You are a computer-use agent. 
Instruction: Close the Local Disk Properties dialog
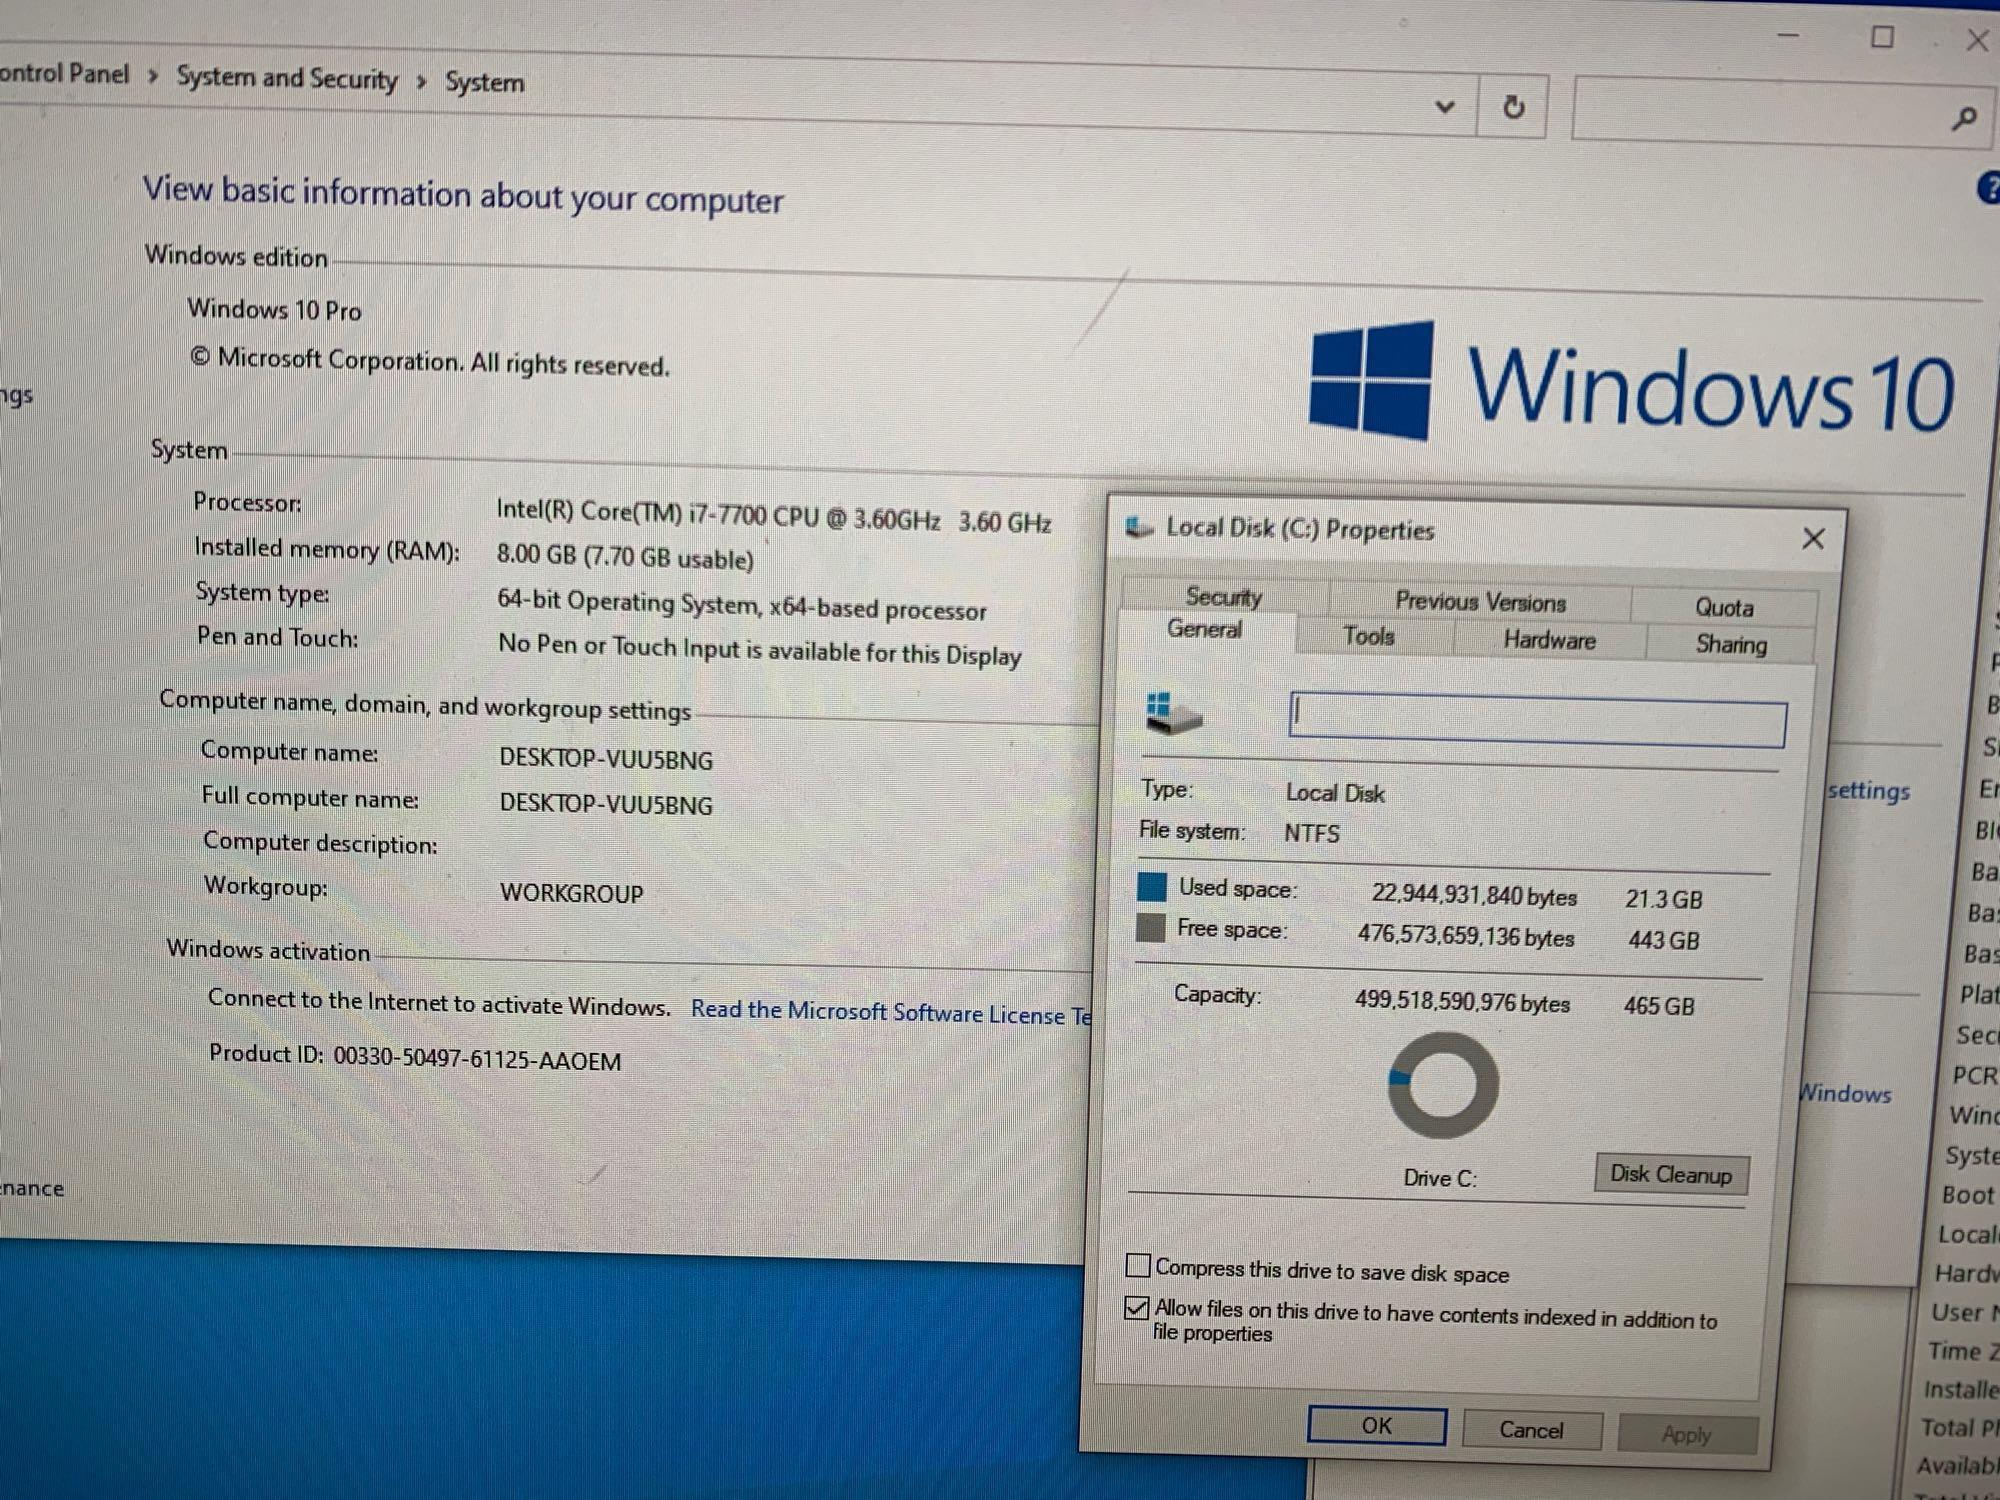pos(1813,539)
